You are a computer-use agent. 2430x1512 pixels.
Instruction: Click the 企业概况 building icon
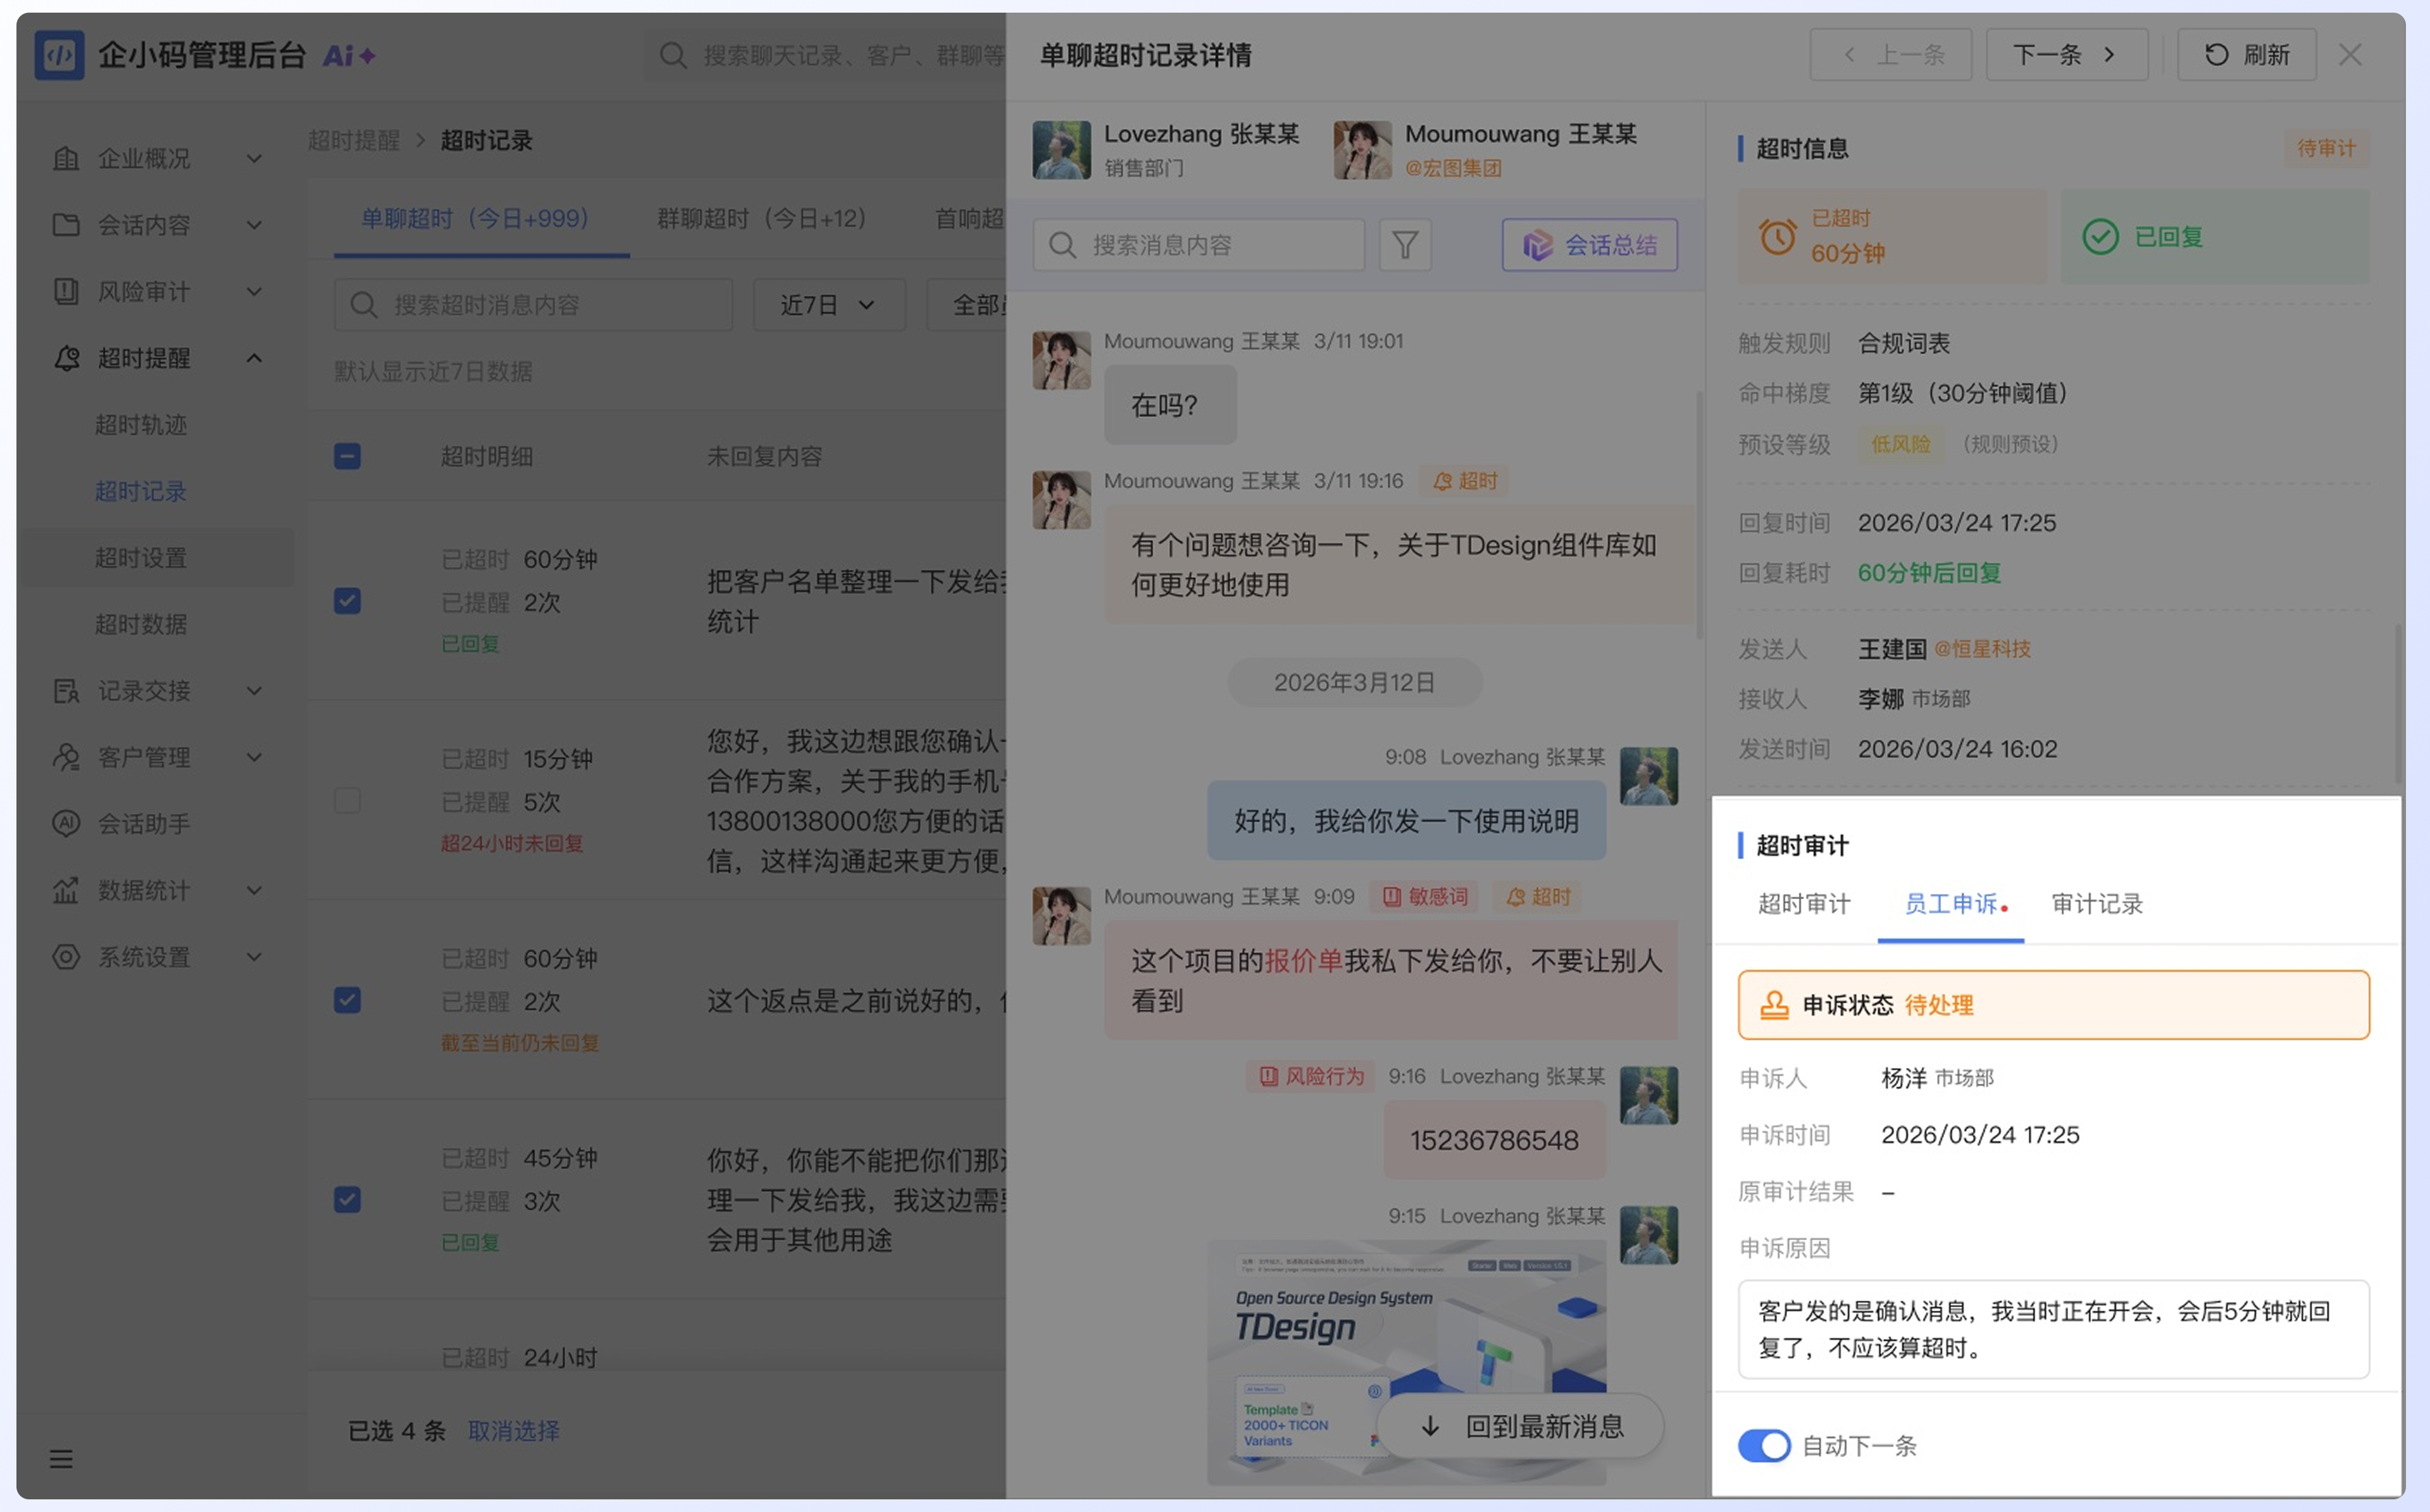click(x=66, y=158)
